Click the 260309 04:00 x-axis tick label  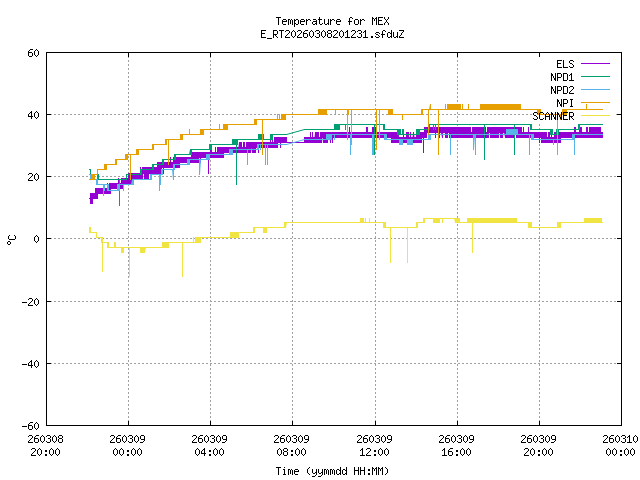210,445
